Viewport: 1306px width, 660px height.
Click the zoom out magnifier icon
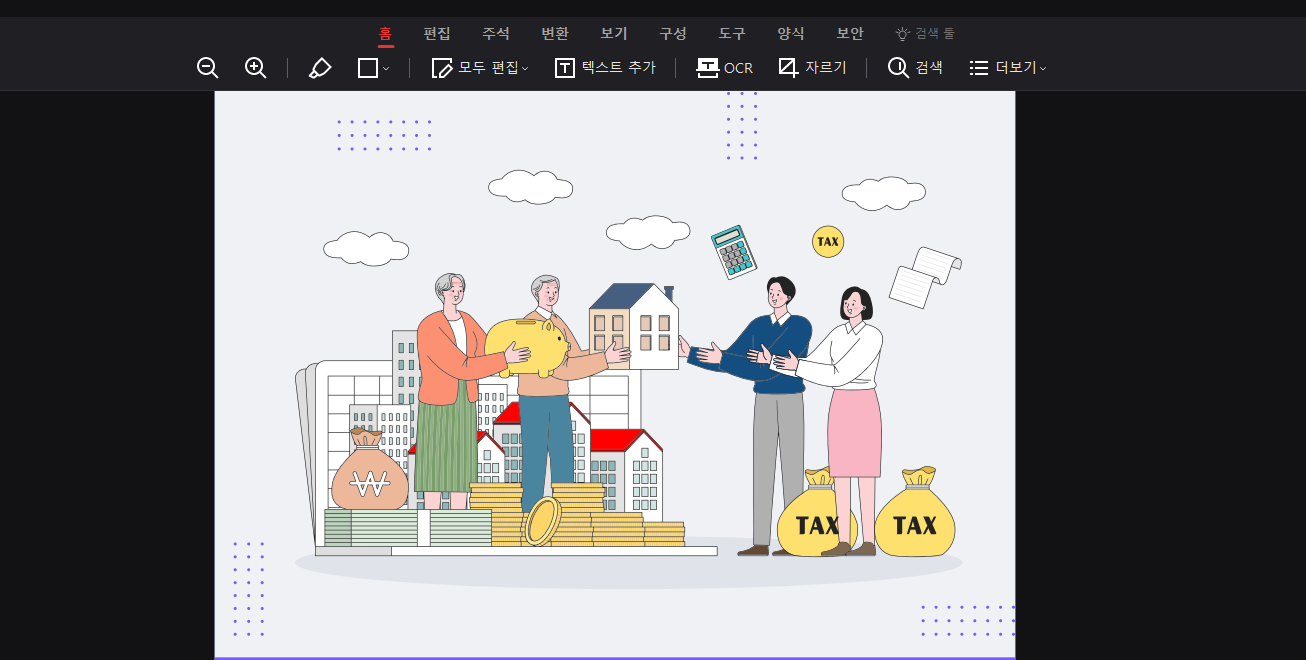[x=208, y=68]
